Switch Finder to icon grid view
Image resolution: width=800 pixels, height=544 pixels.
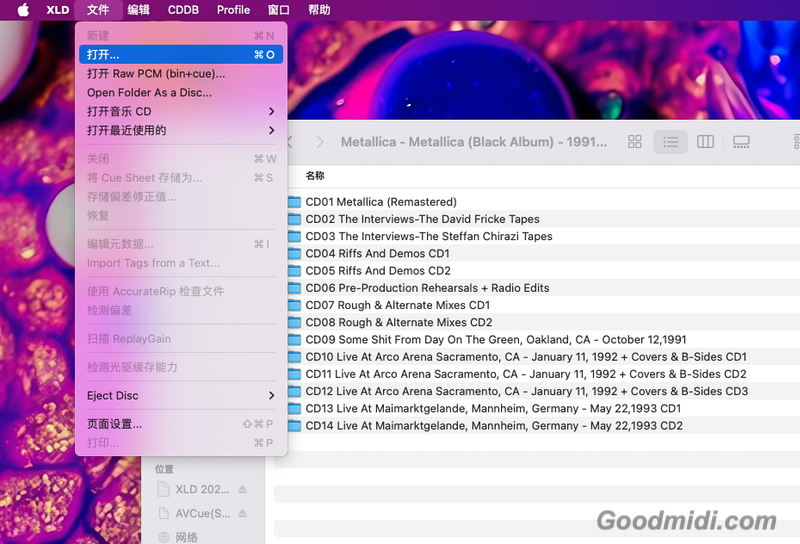[635, 141]
